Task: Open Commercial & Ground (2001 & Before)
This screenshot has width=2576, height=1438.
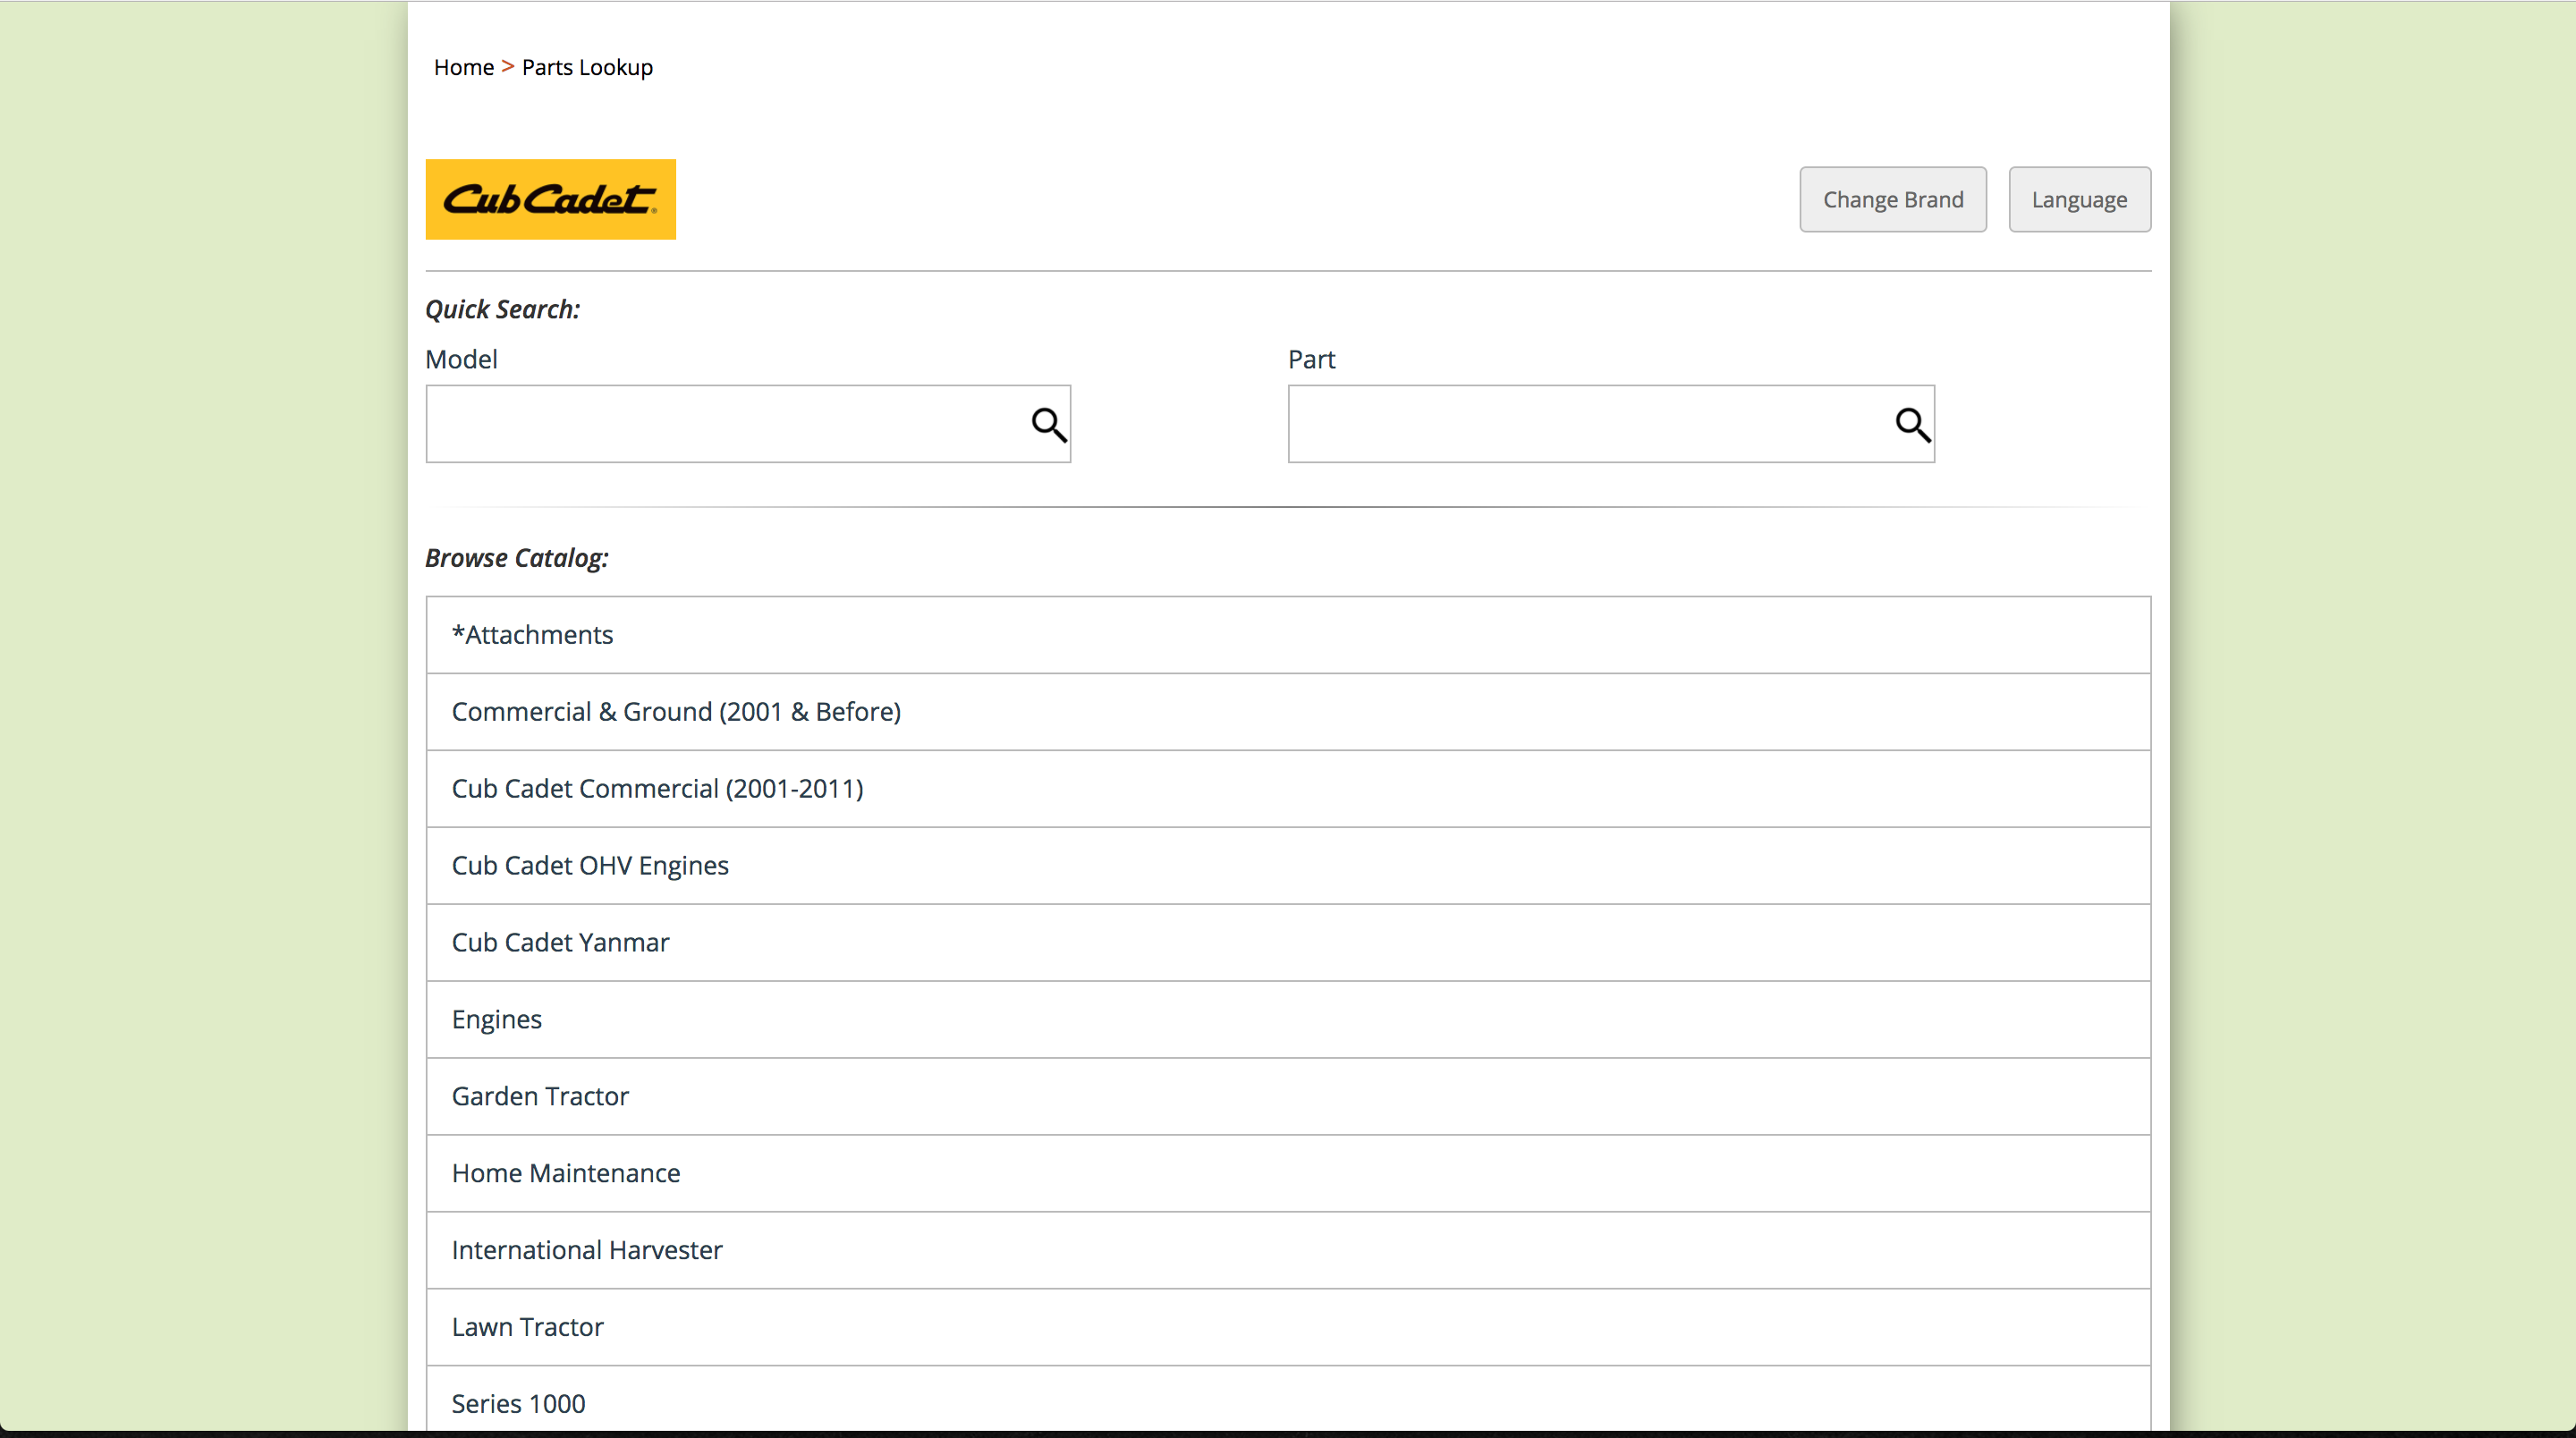Action: pyautogui.click(x=1288, y=712)
